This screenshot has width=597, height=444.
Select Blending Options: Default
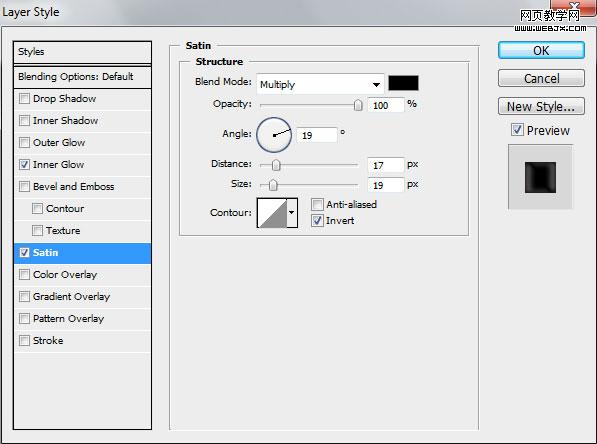[82, 77]
